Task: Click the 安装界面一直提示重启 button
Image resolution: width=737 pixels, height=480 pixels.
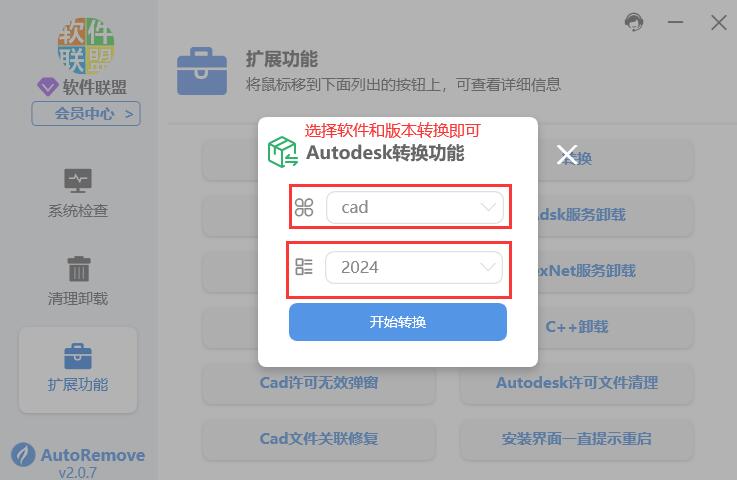Action: click(x=577, y=439)
